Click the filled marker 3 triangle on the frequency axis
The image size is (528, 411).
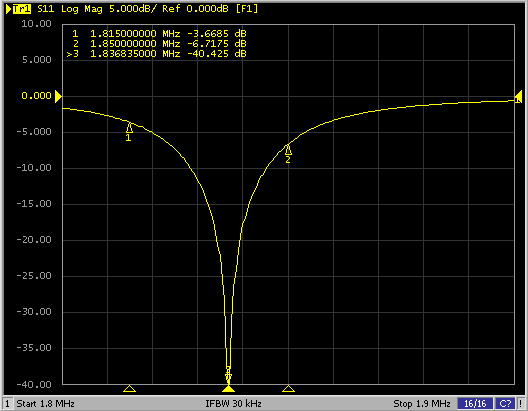point(228,389)
